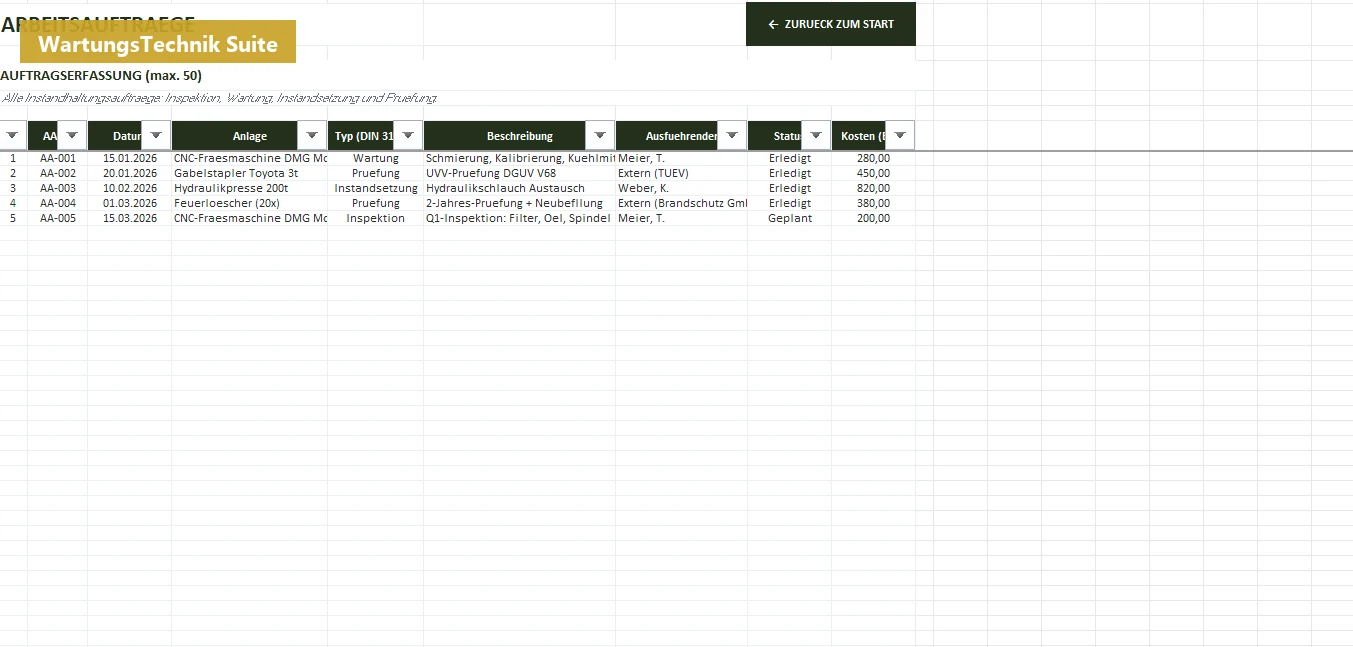This screenshot has height=647, width=1353.
Task: Open the Status column filter dropdown
Action: click(815, 136)
